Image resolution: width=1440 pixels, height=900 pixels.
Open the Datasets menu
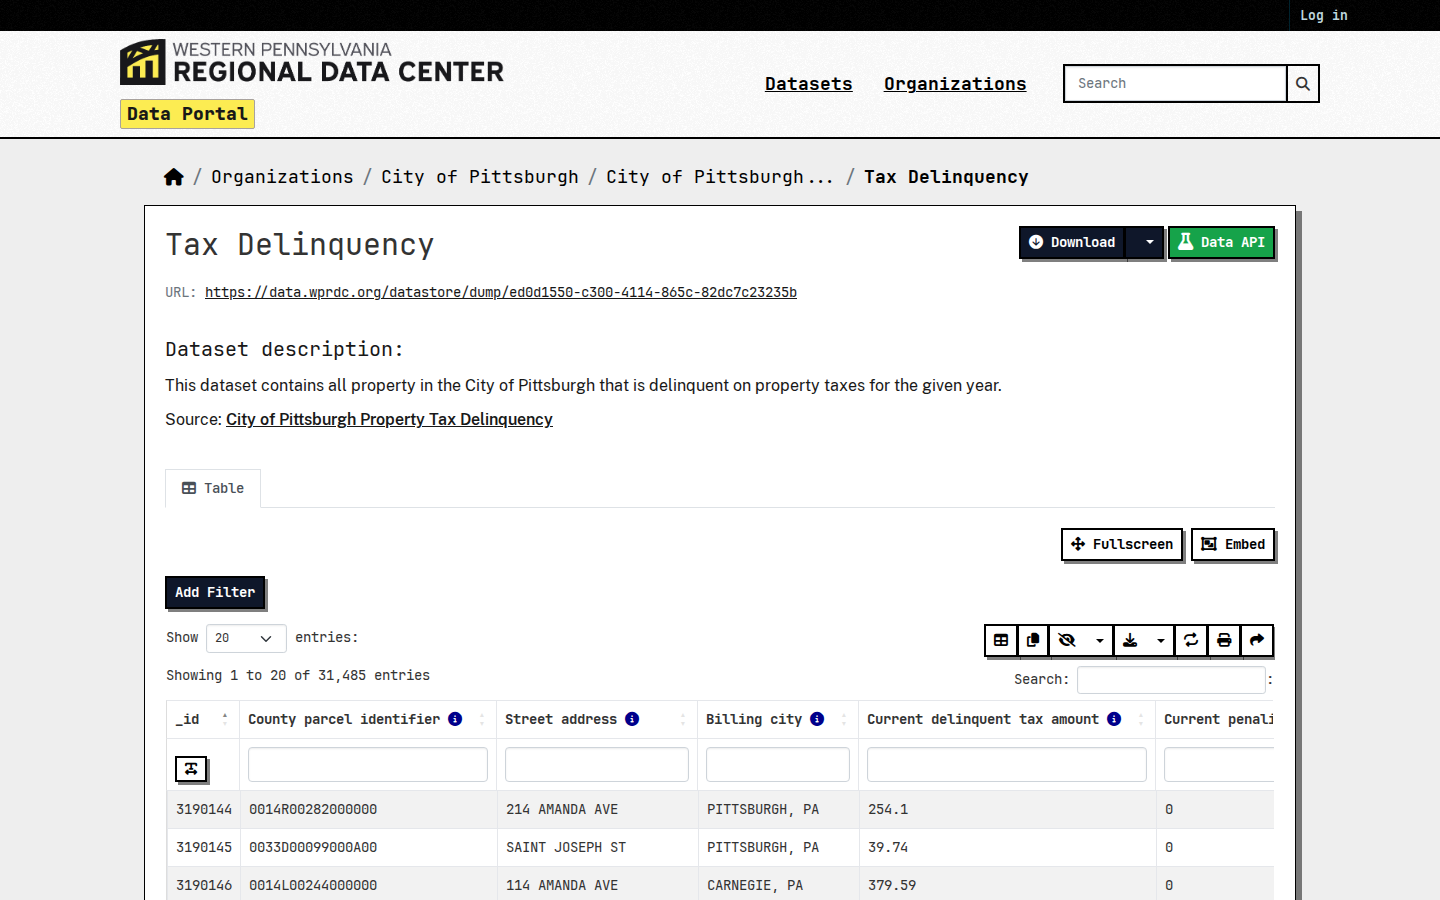coord(809,84)
